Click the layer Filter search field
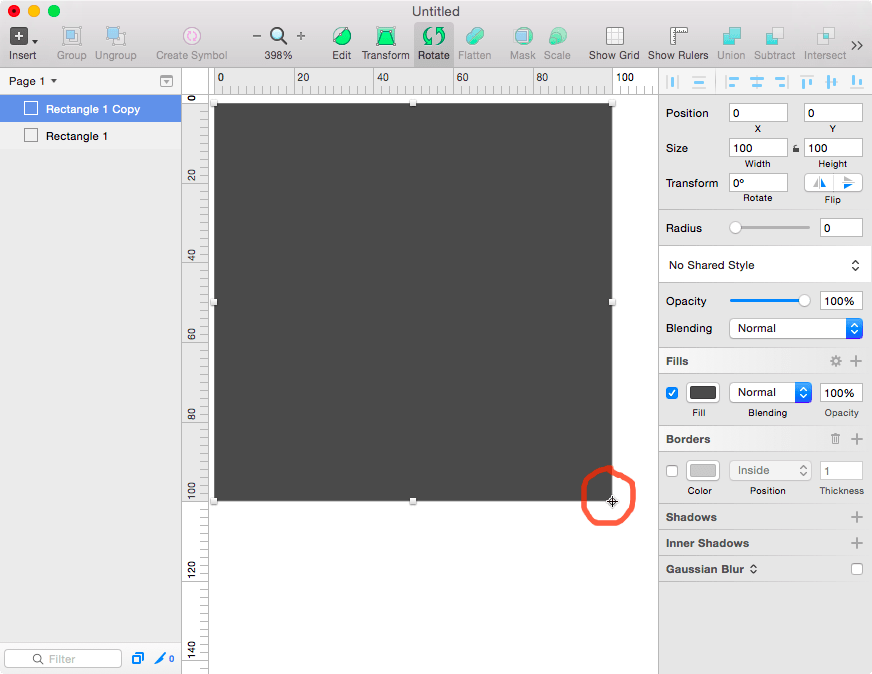872x674 pixels. click(x=63, y=658)
